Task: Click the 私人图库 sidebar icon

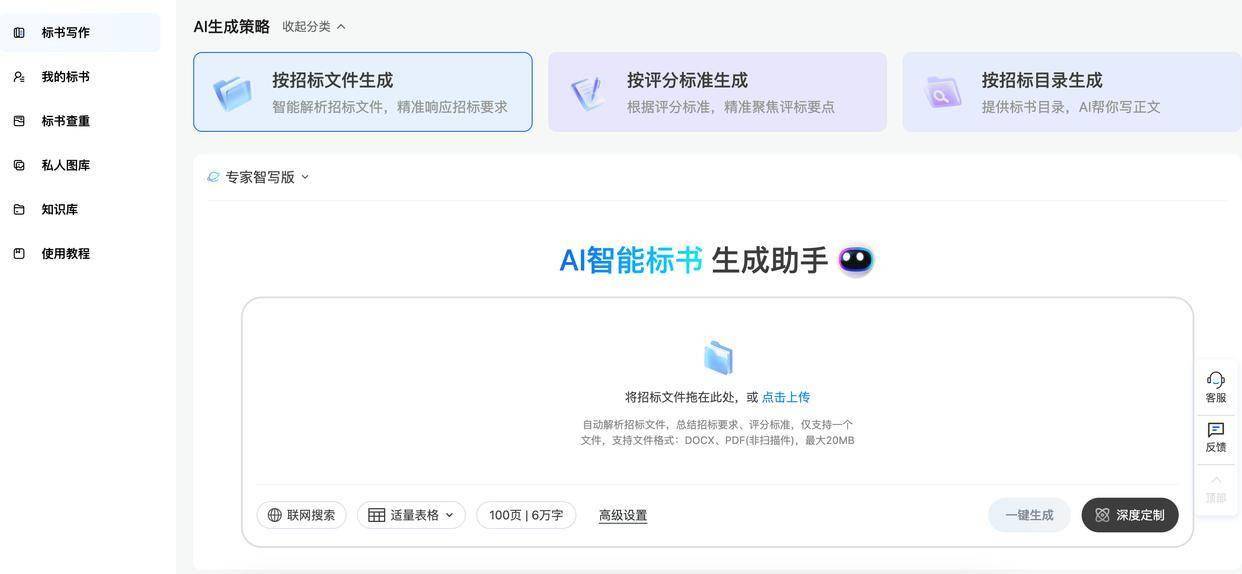Action: tap(19, 165)
